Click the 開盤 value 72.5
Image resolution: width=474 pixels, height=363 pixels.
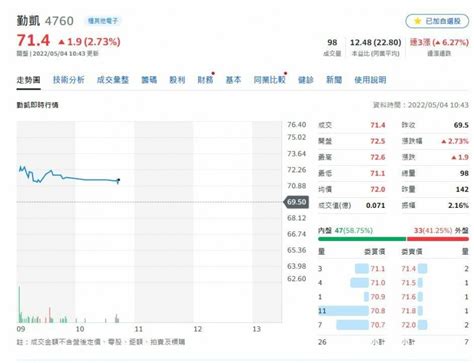pyautogui.click(x=378, y=141)
